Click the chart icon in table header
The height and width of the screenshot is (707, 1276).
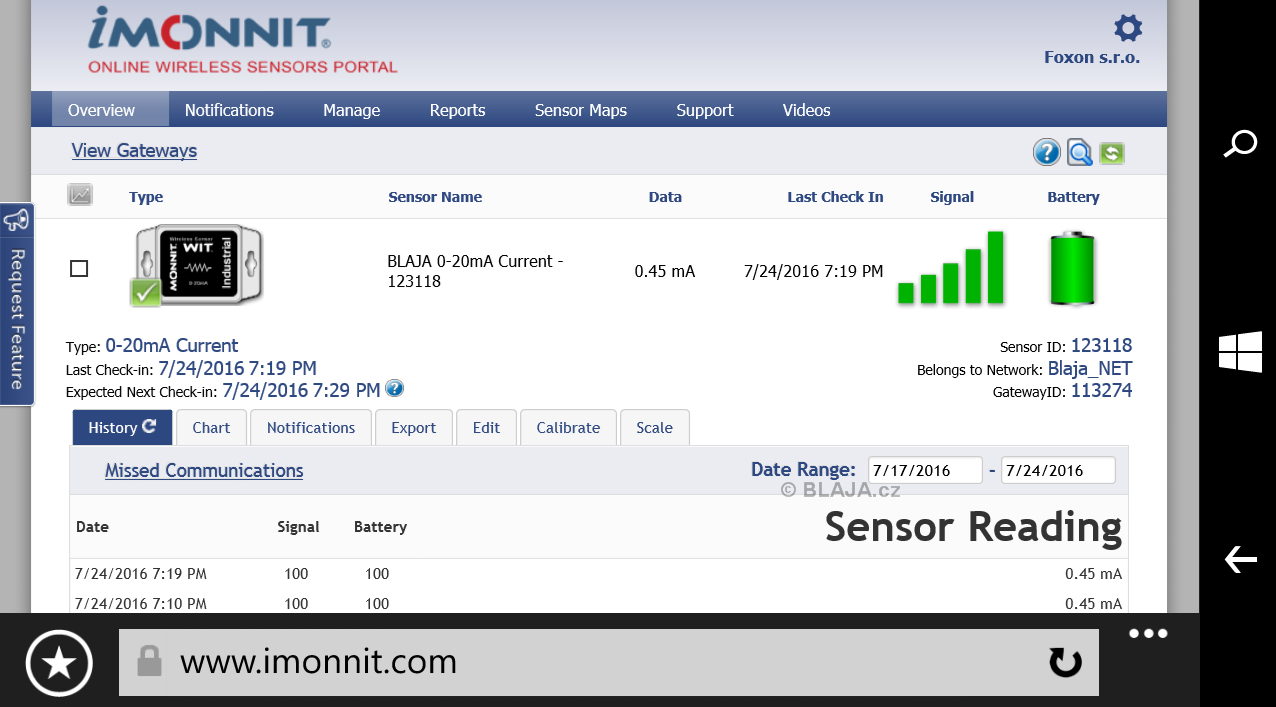click(x=80, y=195)
